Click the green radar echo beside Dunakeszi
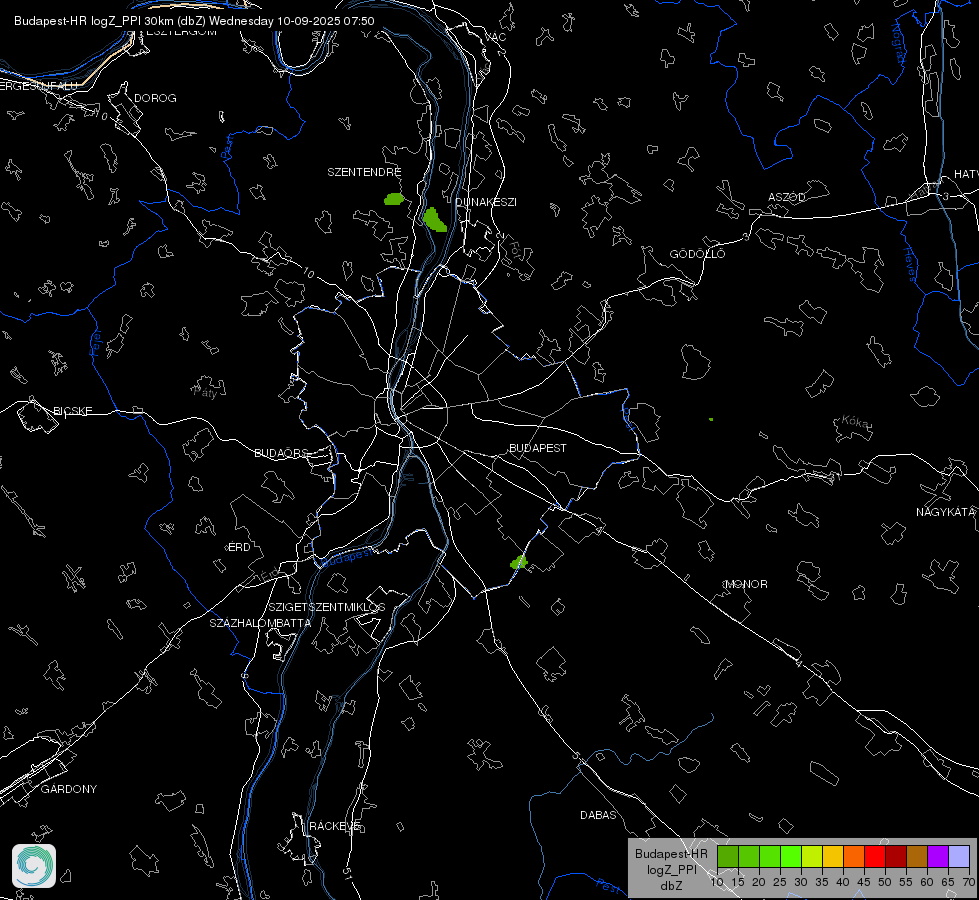 [x=435, y=220]
